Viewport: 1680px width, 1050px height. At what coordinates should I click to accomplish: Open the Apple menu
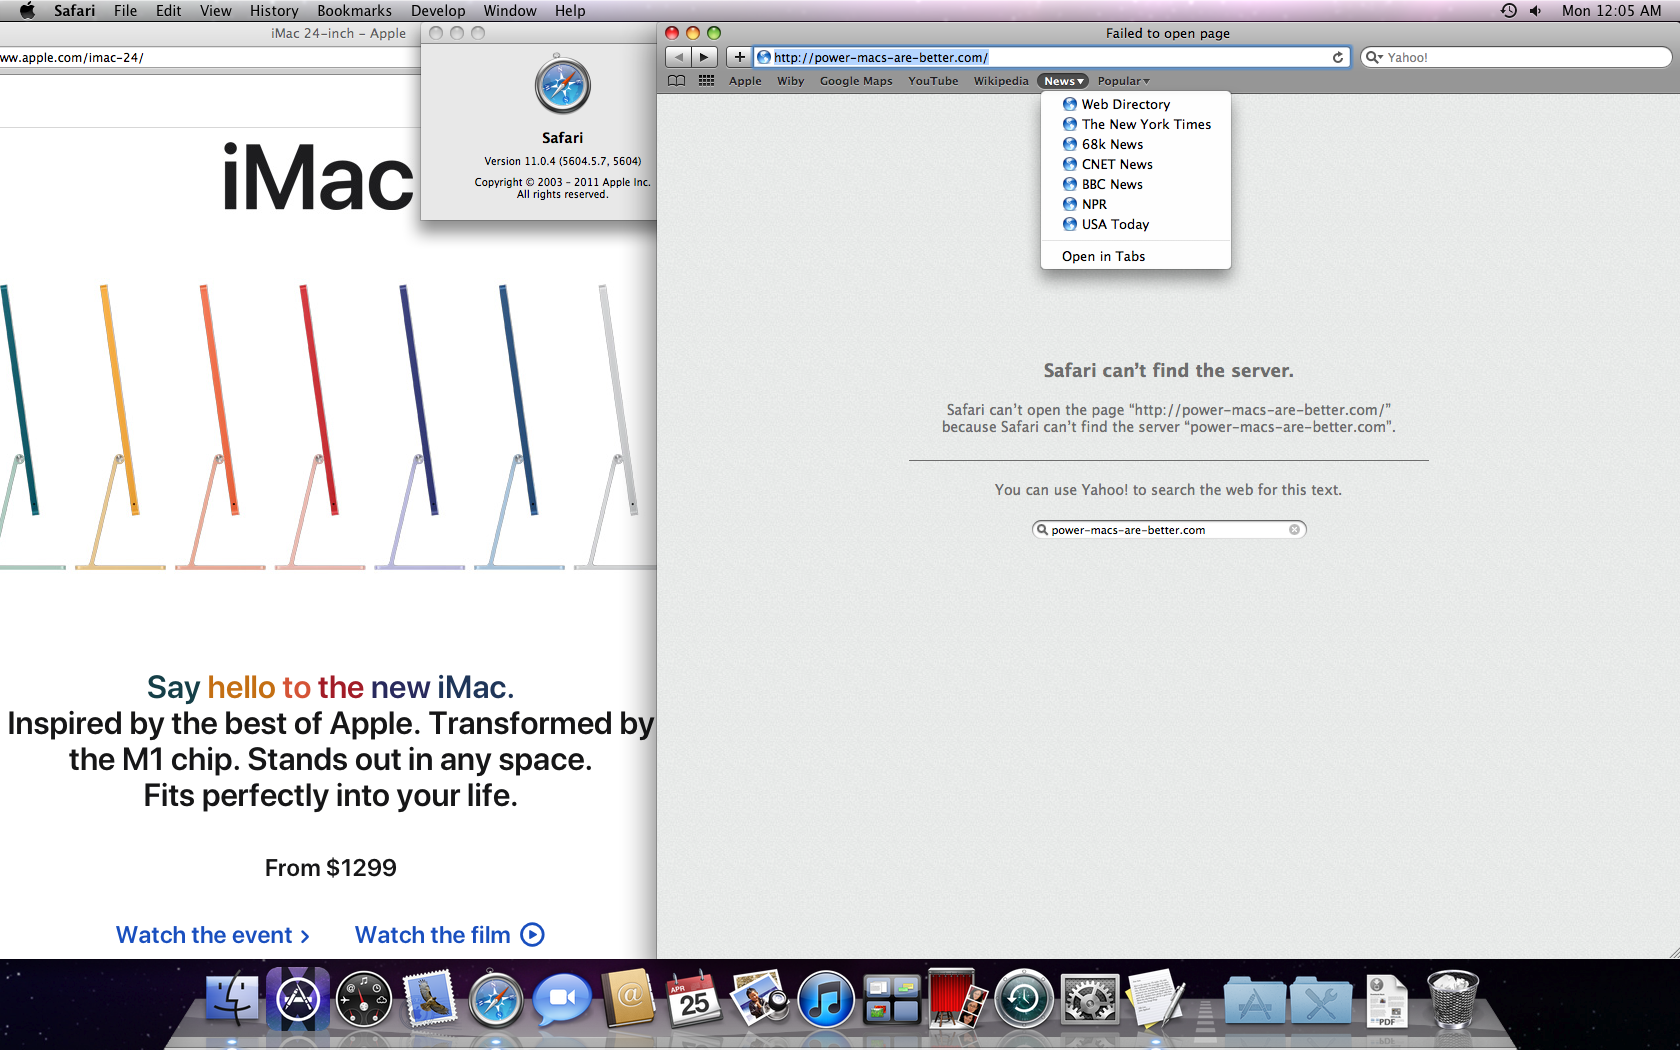tap(27, 11)
